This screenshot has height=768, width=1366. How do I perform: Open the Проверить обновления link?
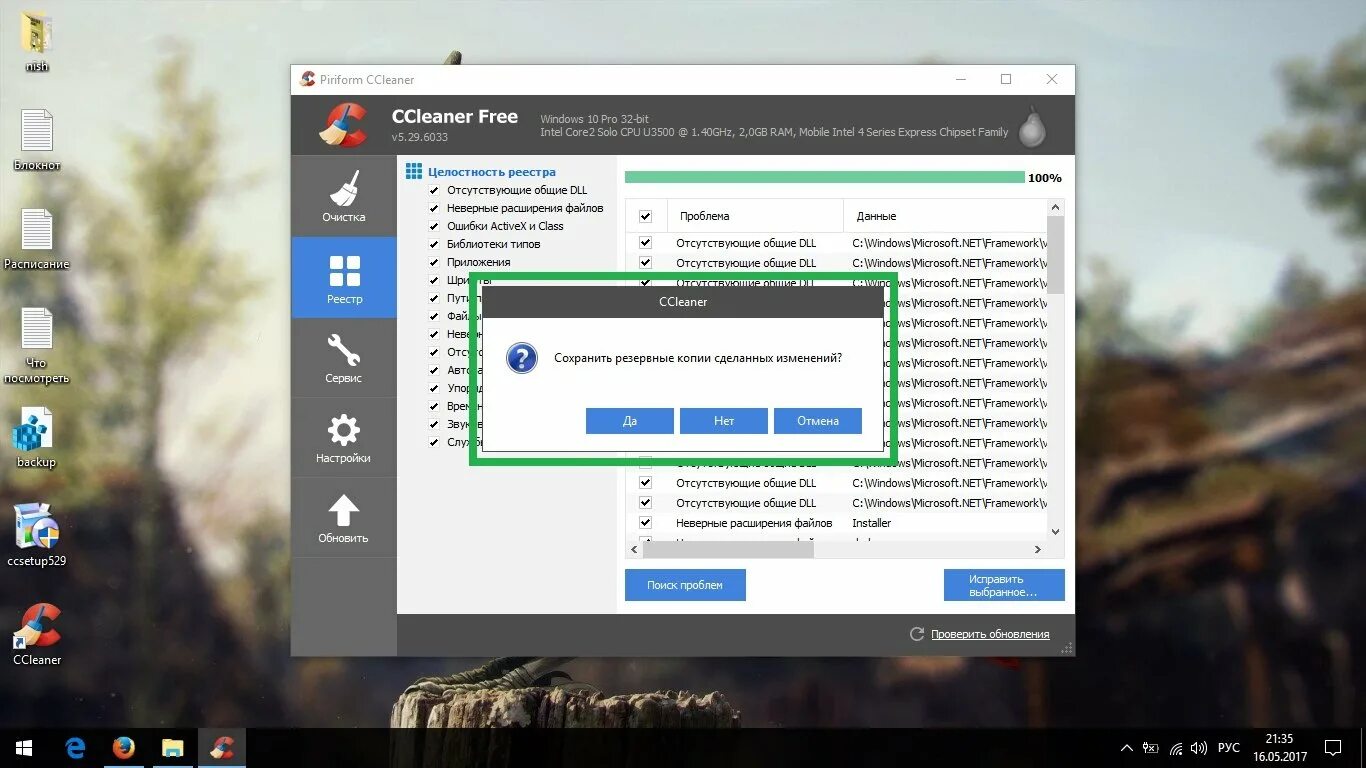click(x=990, y=634)
